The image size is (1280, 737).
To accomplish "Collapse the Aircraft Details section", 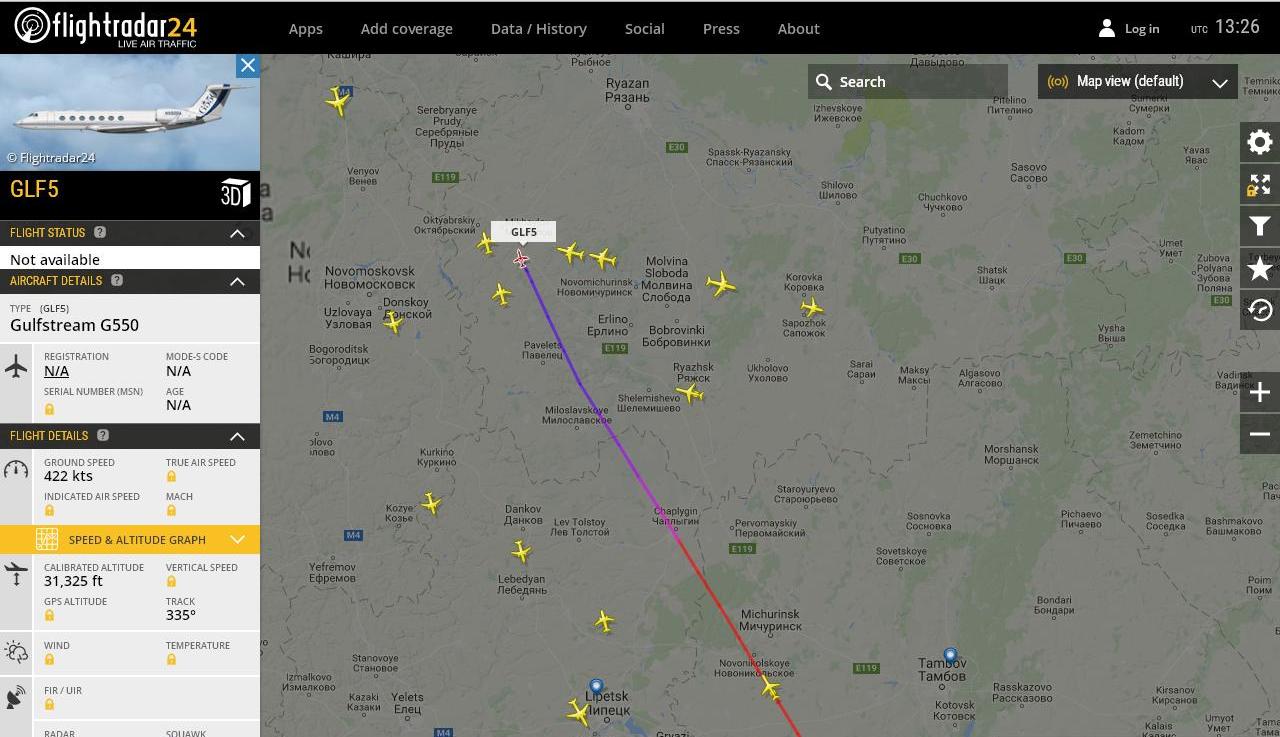I will (x=237, y=281).
